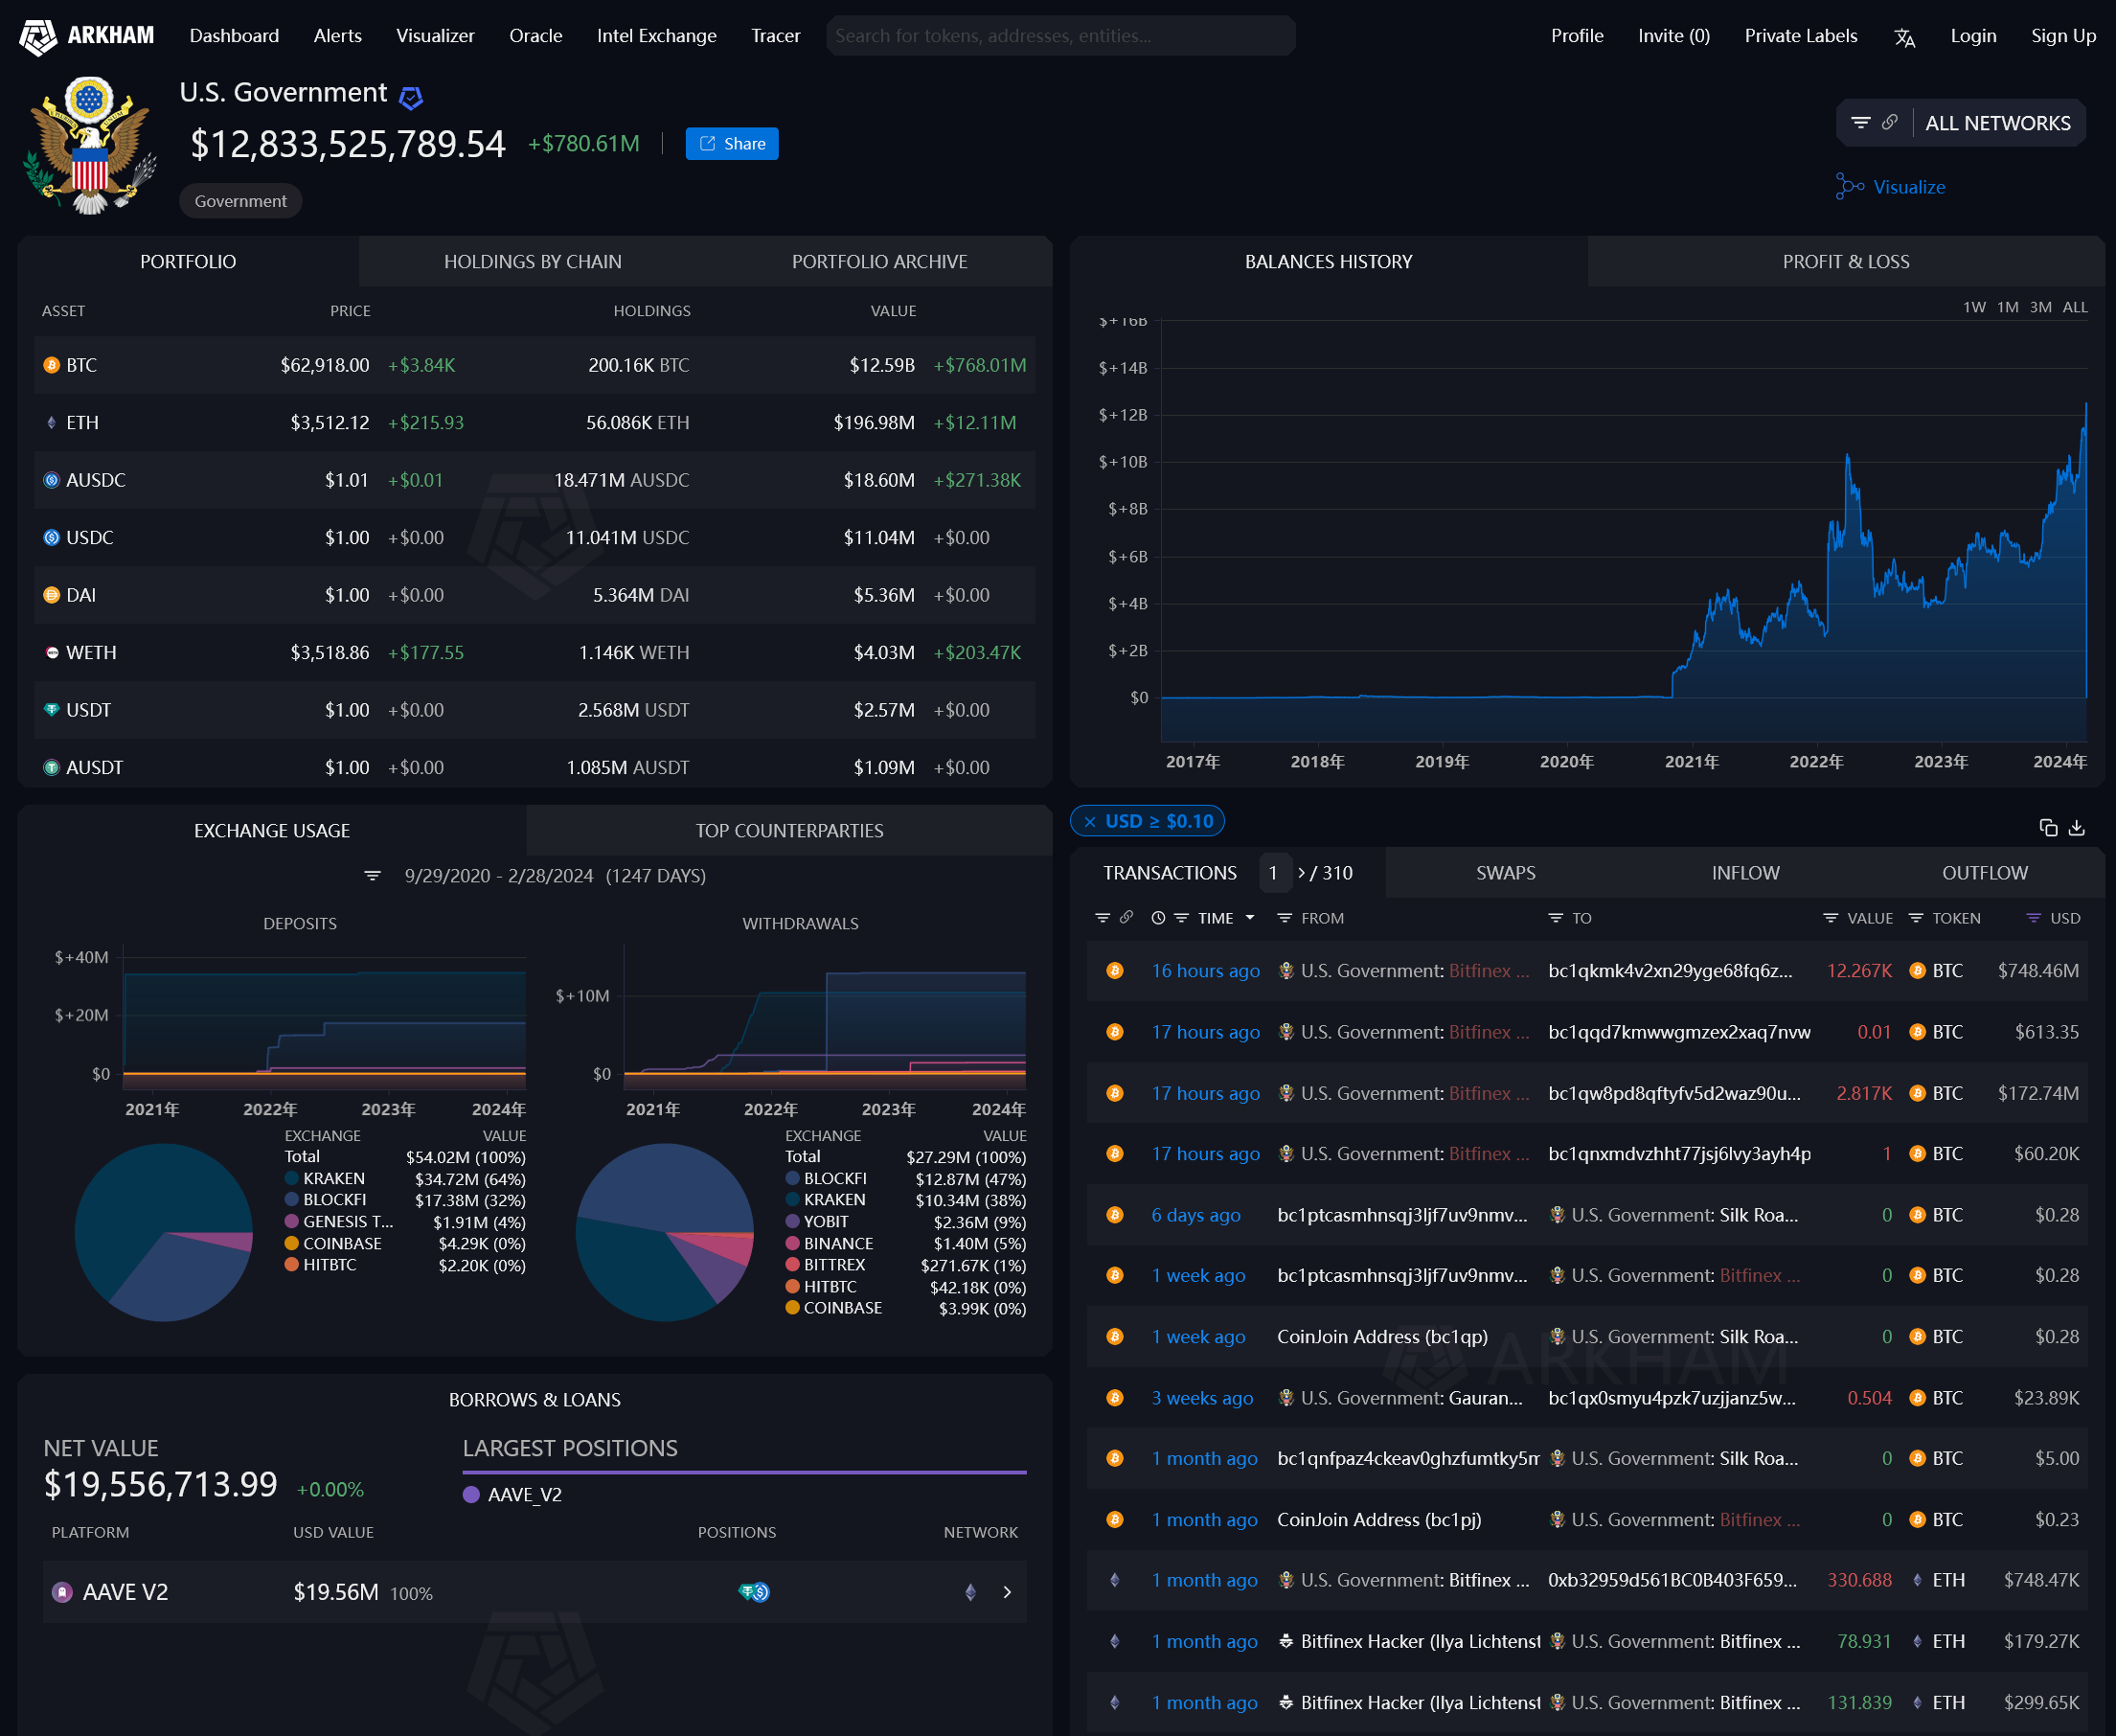This screenshot has width=2116, height=1736.
Task: Open Tracer in top navigation
Action: [775, 36]
